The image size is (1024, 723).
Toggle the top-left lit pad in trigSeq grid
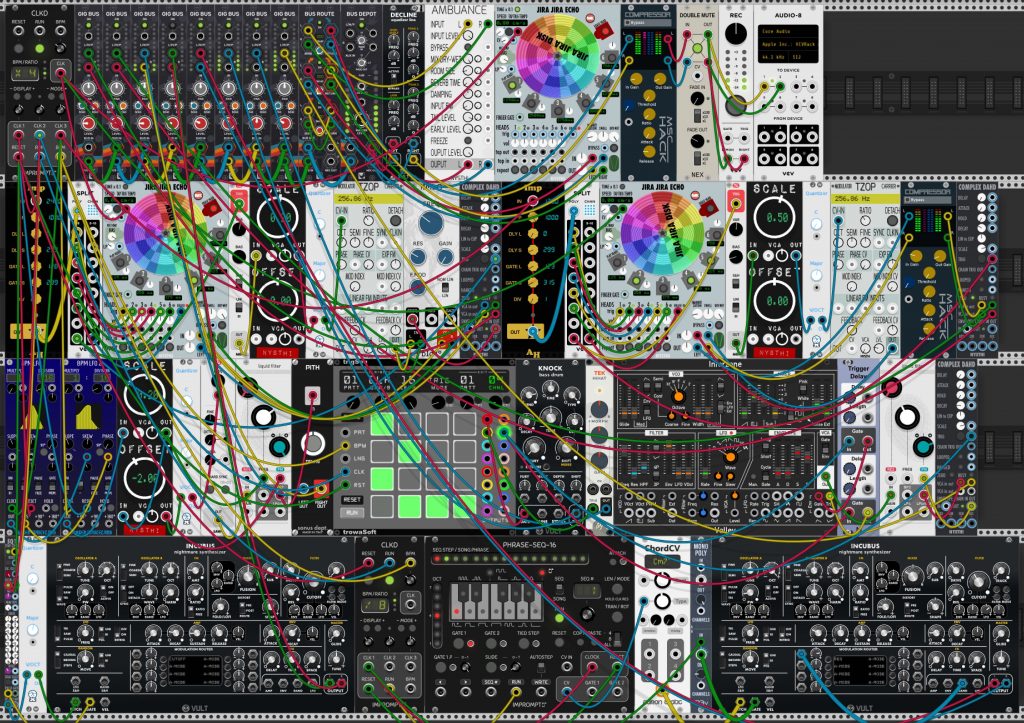(x=383, y=423)
